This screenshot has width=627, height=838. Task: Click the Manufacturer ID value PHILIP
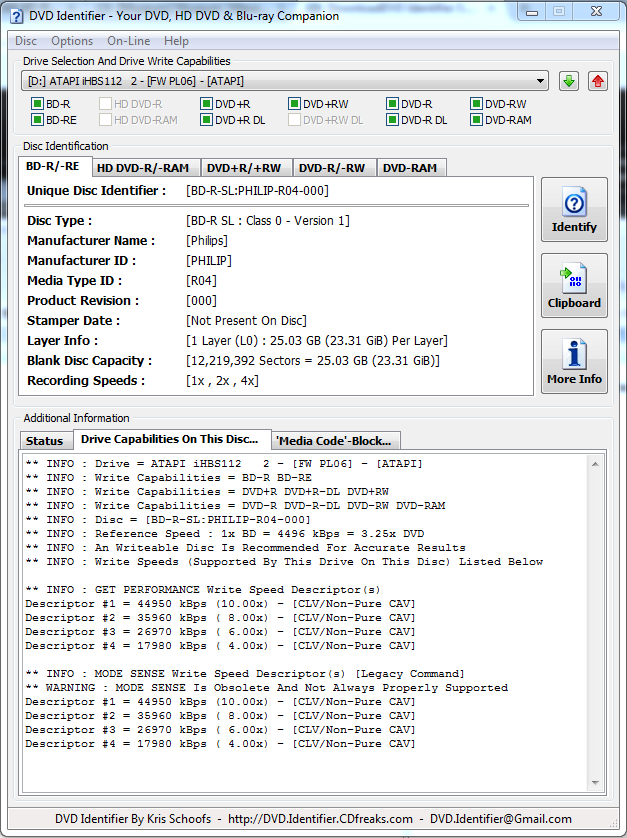coord(209,261)
